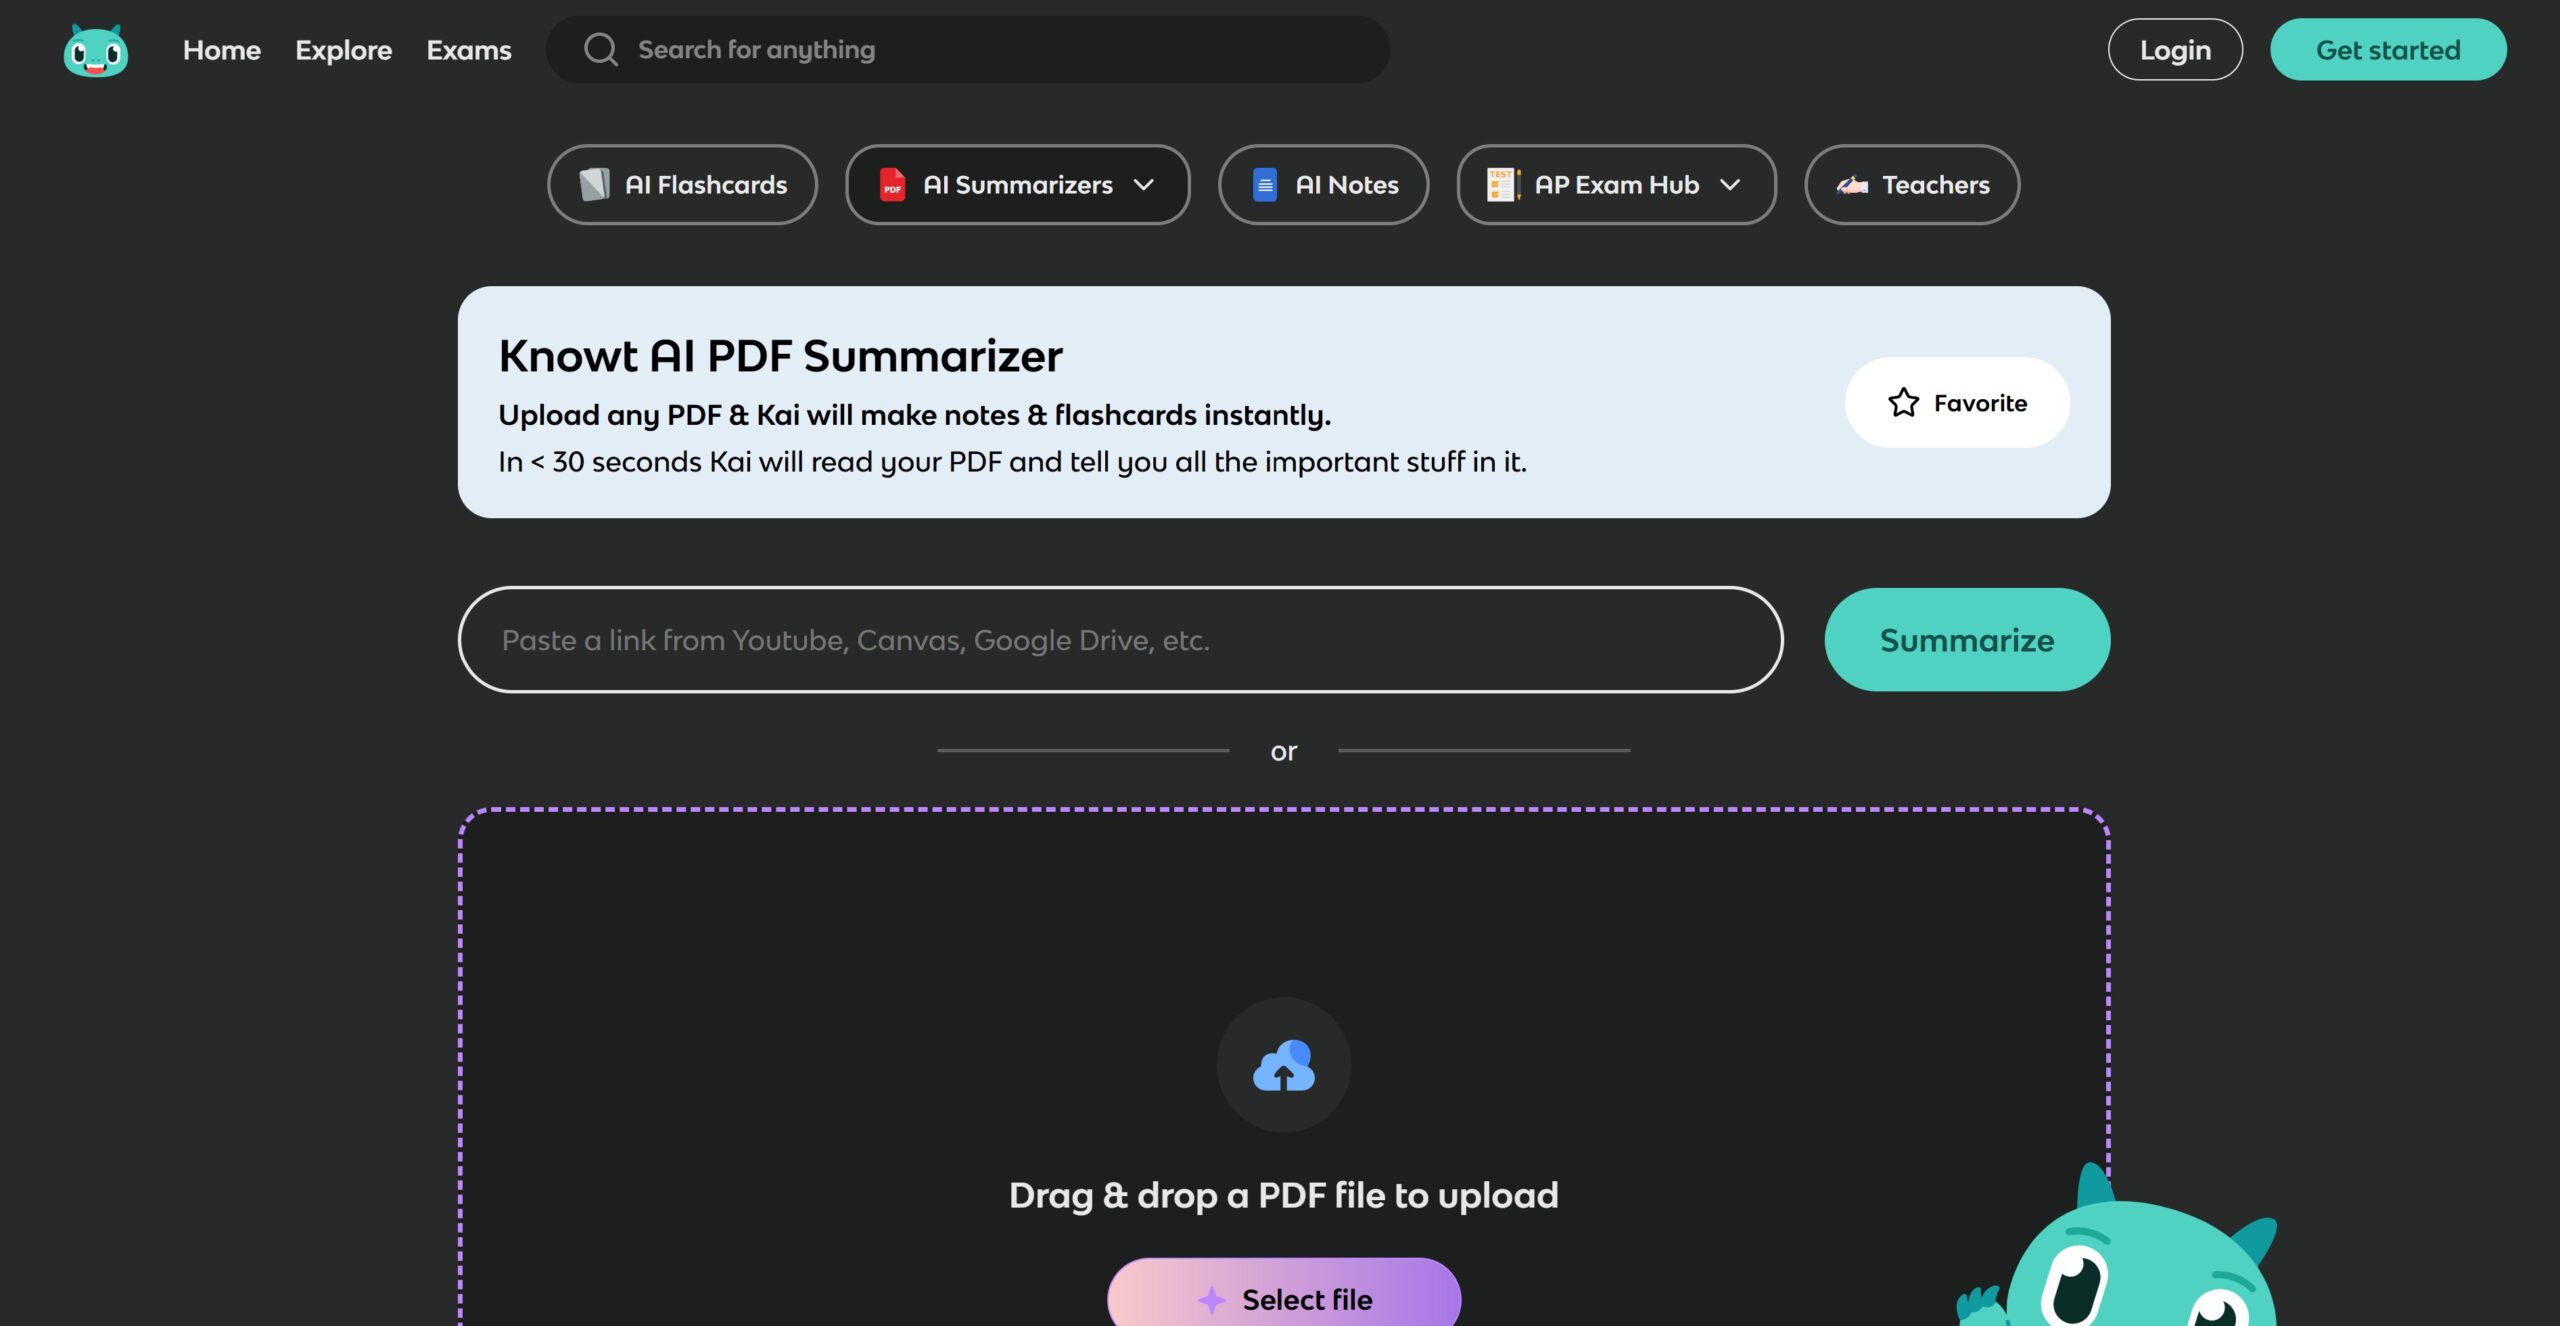This screenshot has width=2560, height=1326.
Task: Click the 'or' separator label
Action: 1284,751
